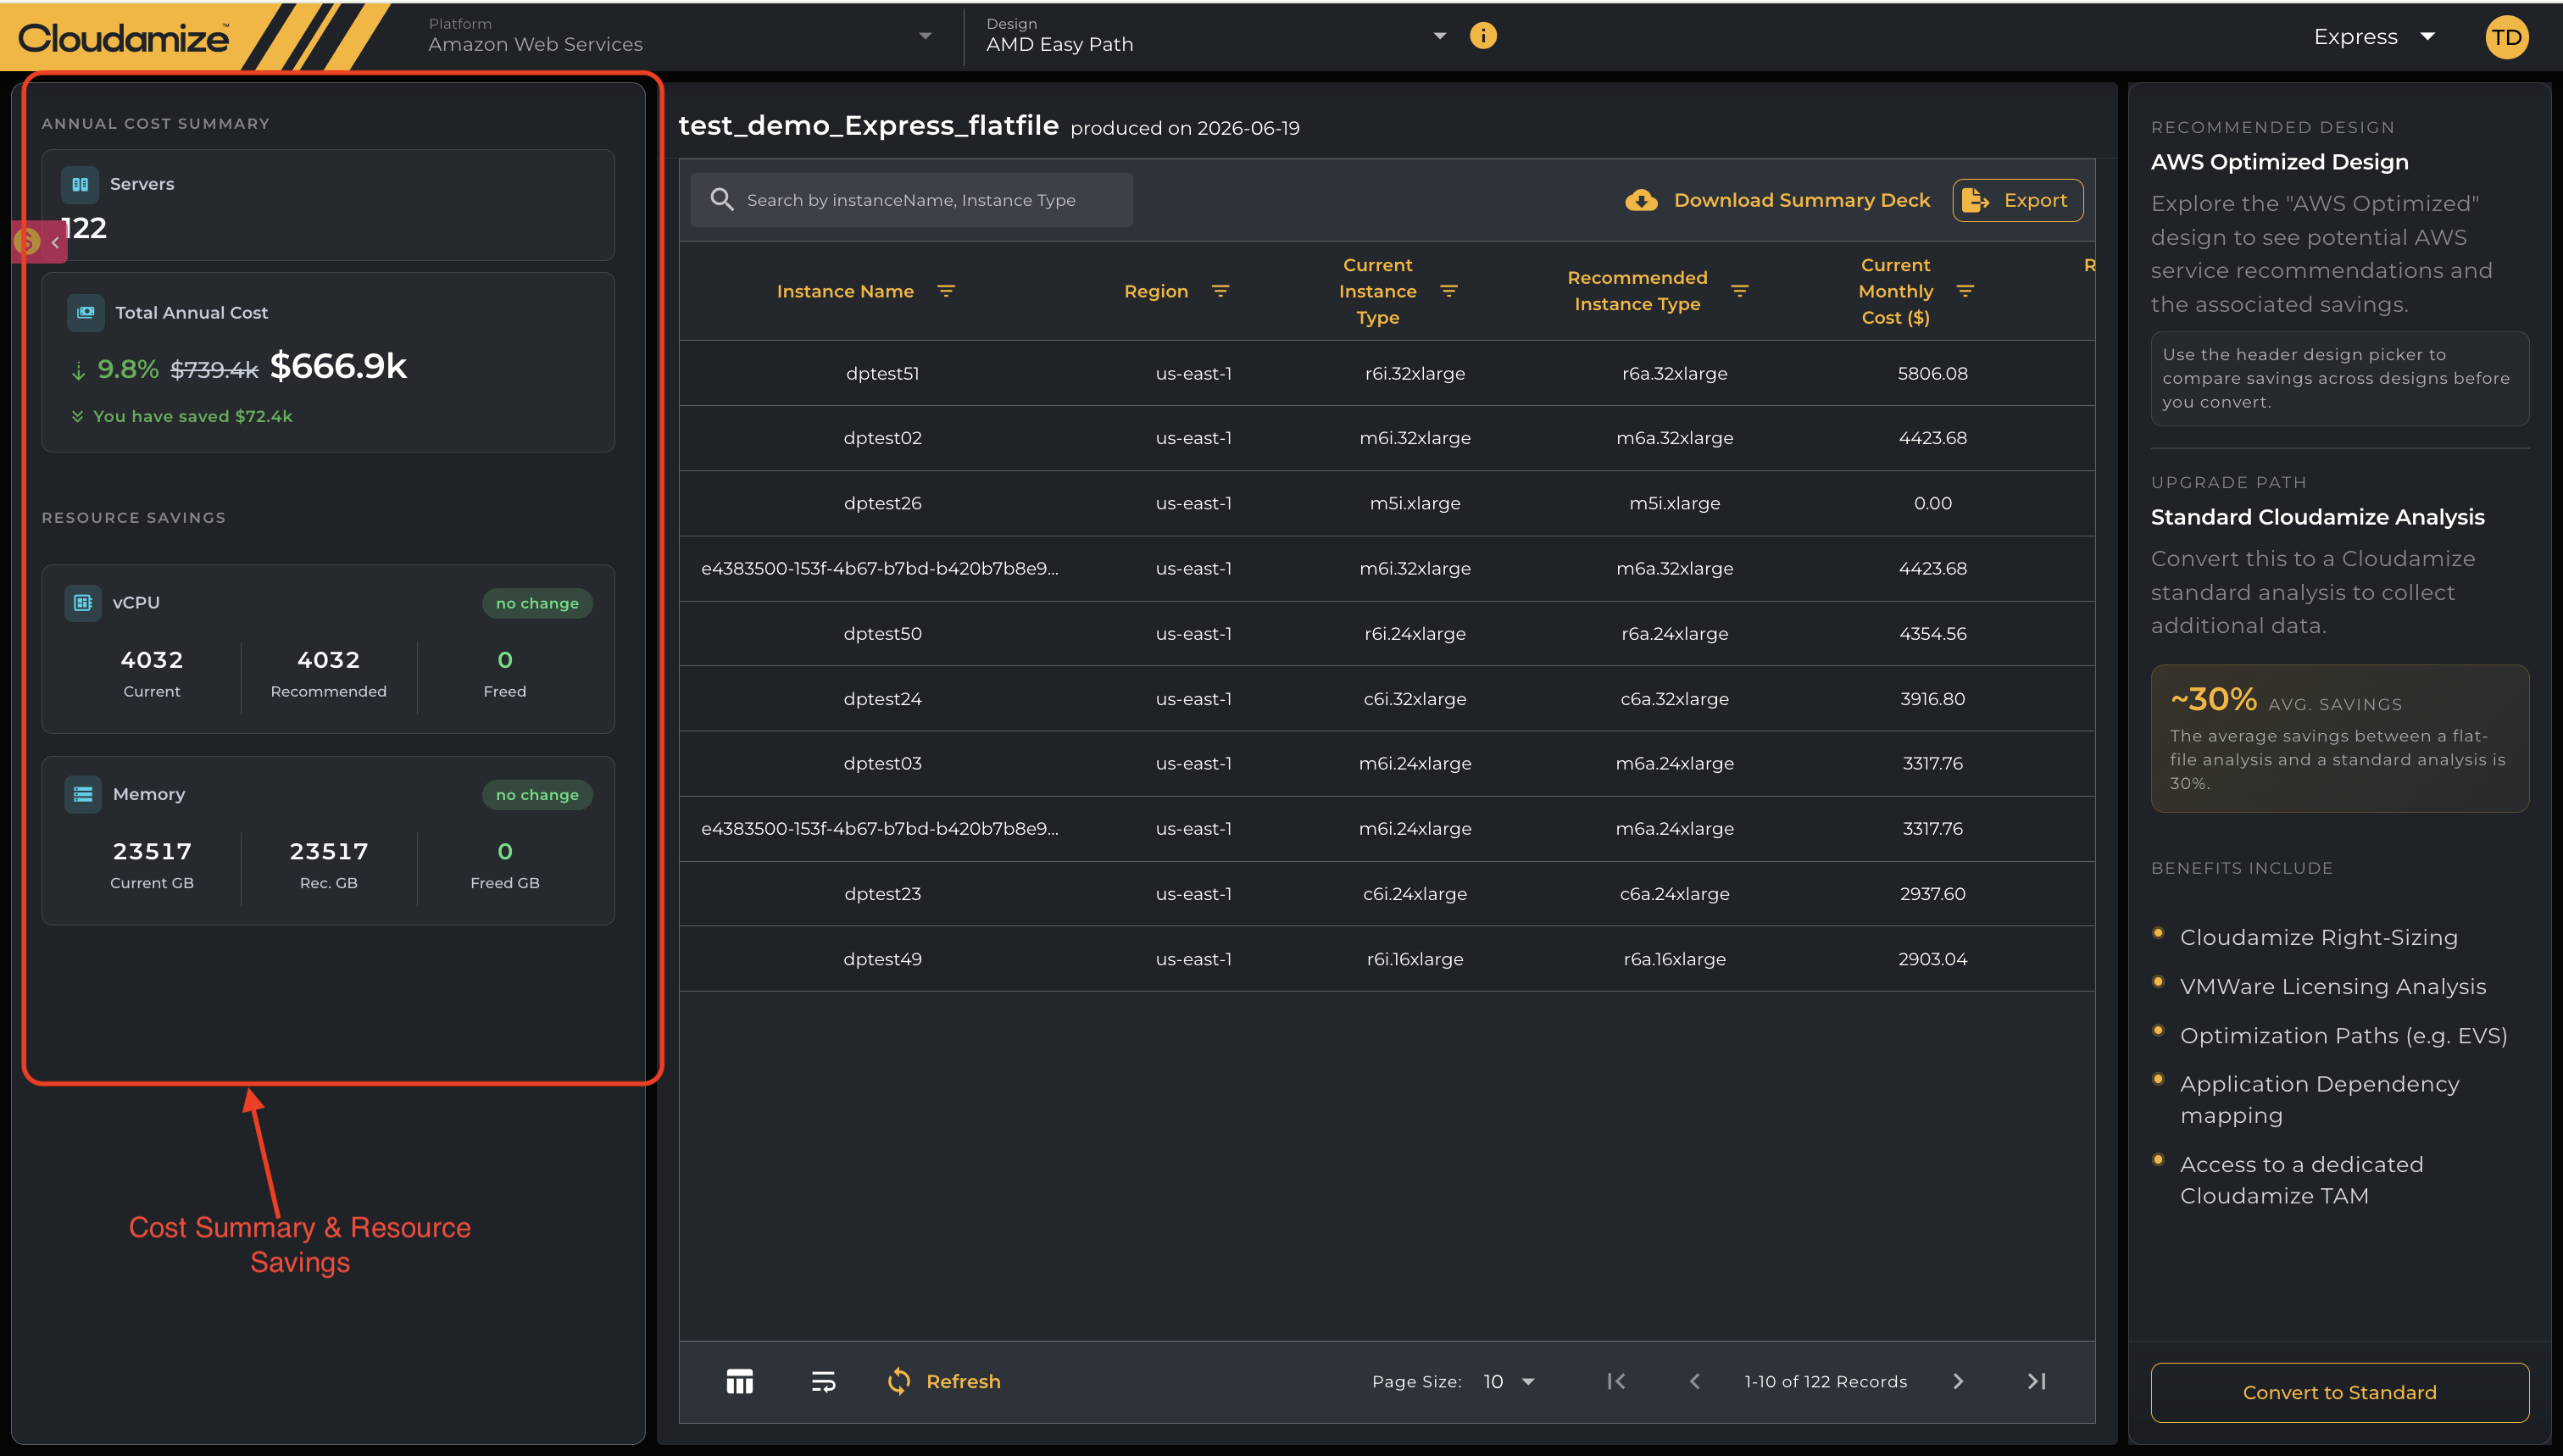Click us-east-1 region for dptest51
Viewport: 2563px width, 1456px height.
(1193, 373)
